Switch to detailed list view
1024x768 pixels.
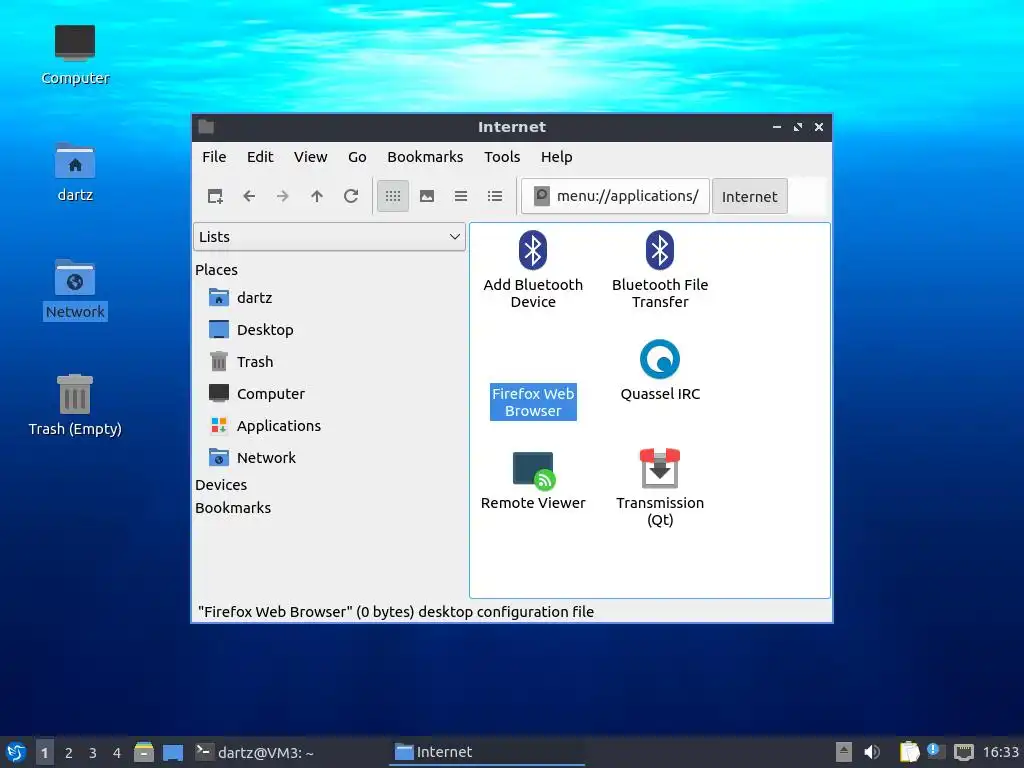pos(495,196)
